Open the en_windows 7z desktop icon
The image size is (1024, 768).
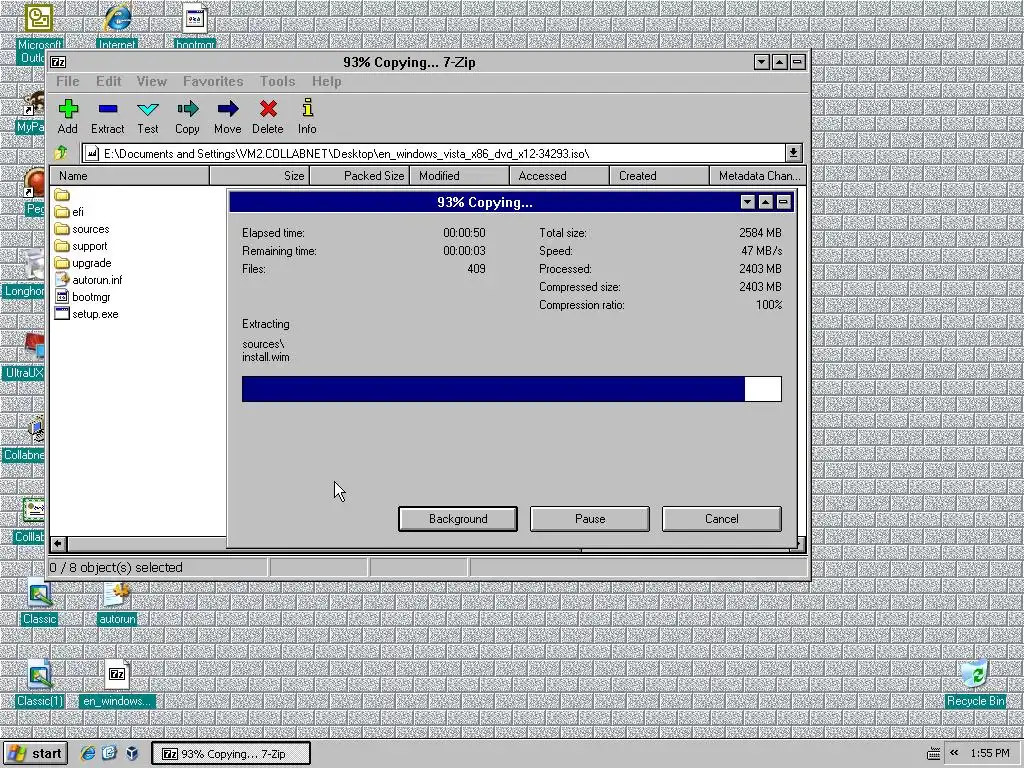[x=118, y=675]
